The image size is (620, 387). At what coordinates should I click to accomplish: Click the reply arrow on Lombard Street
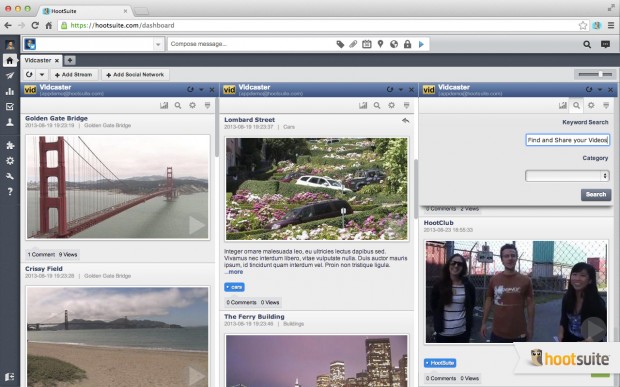[405, 121]
